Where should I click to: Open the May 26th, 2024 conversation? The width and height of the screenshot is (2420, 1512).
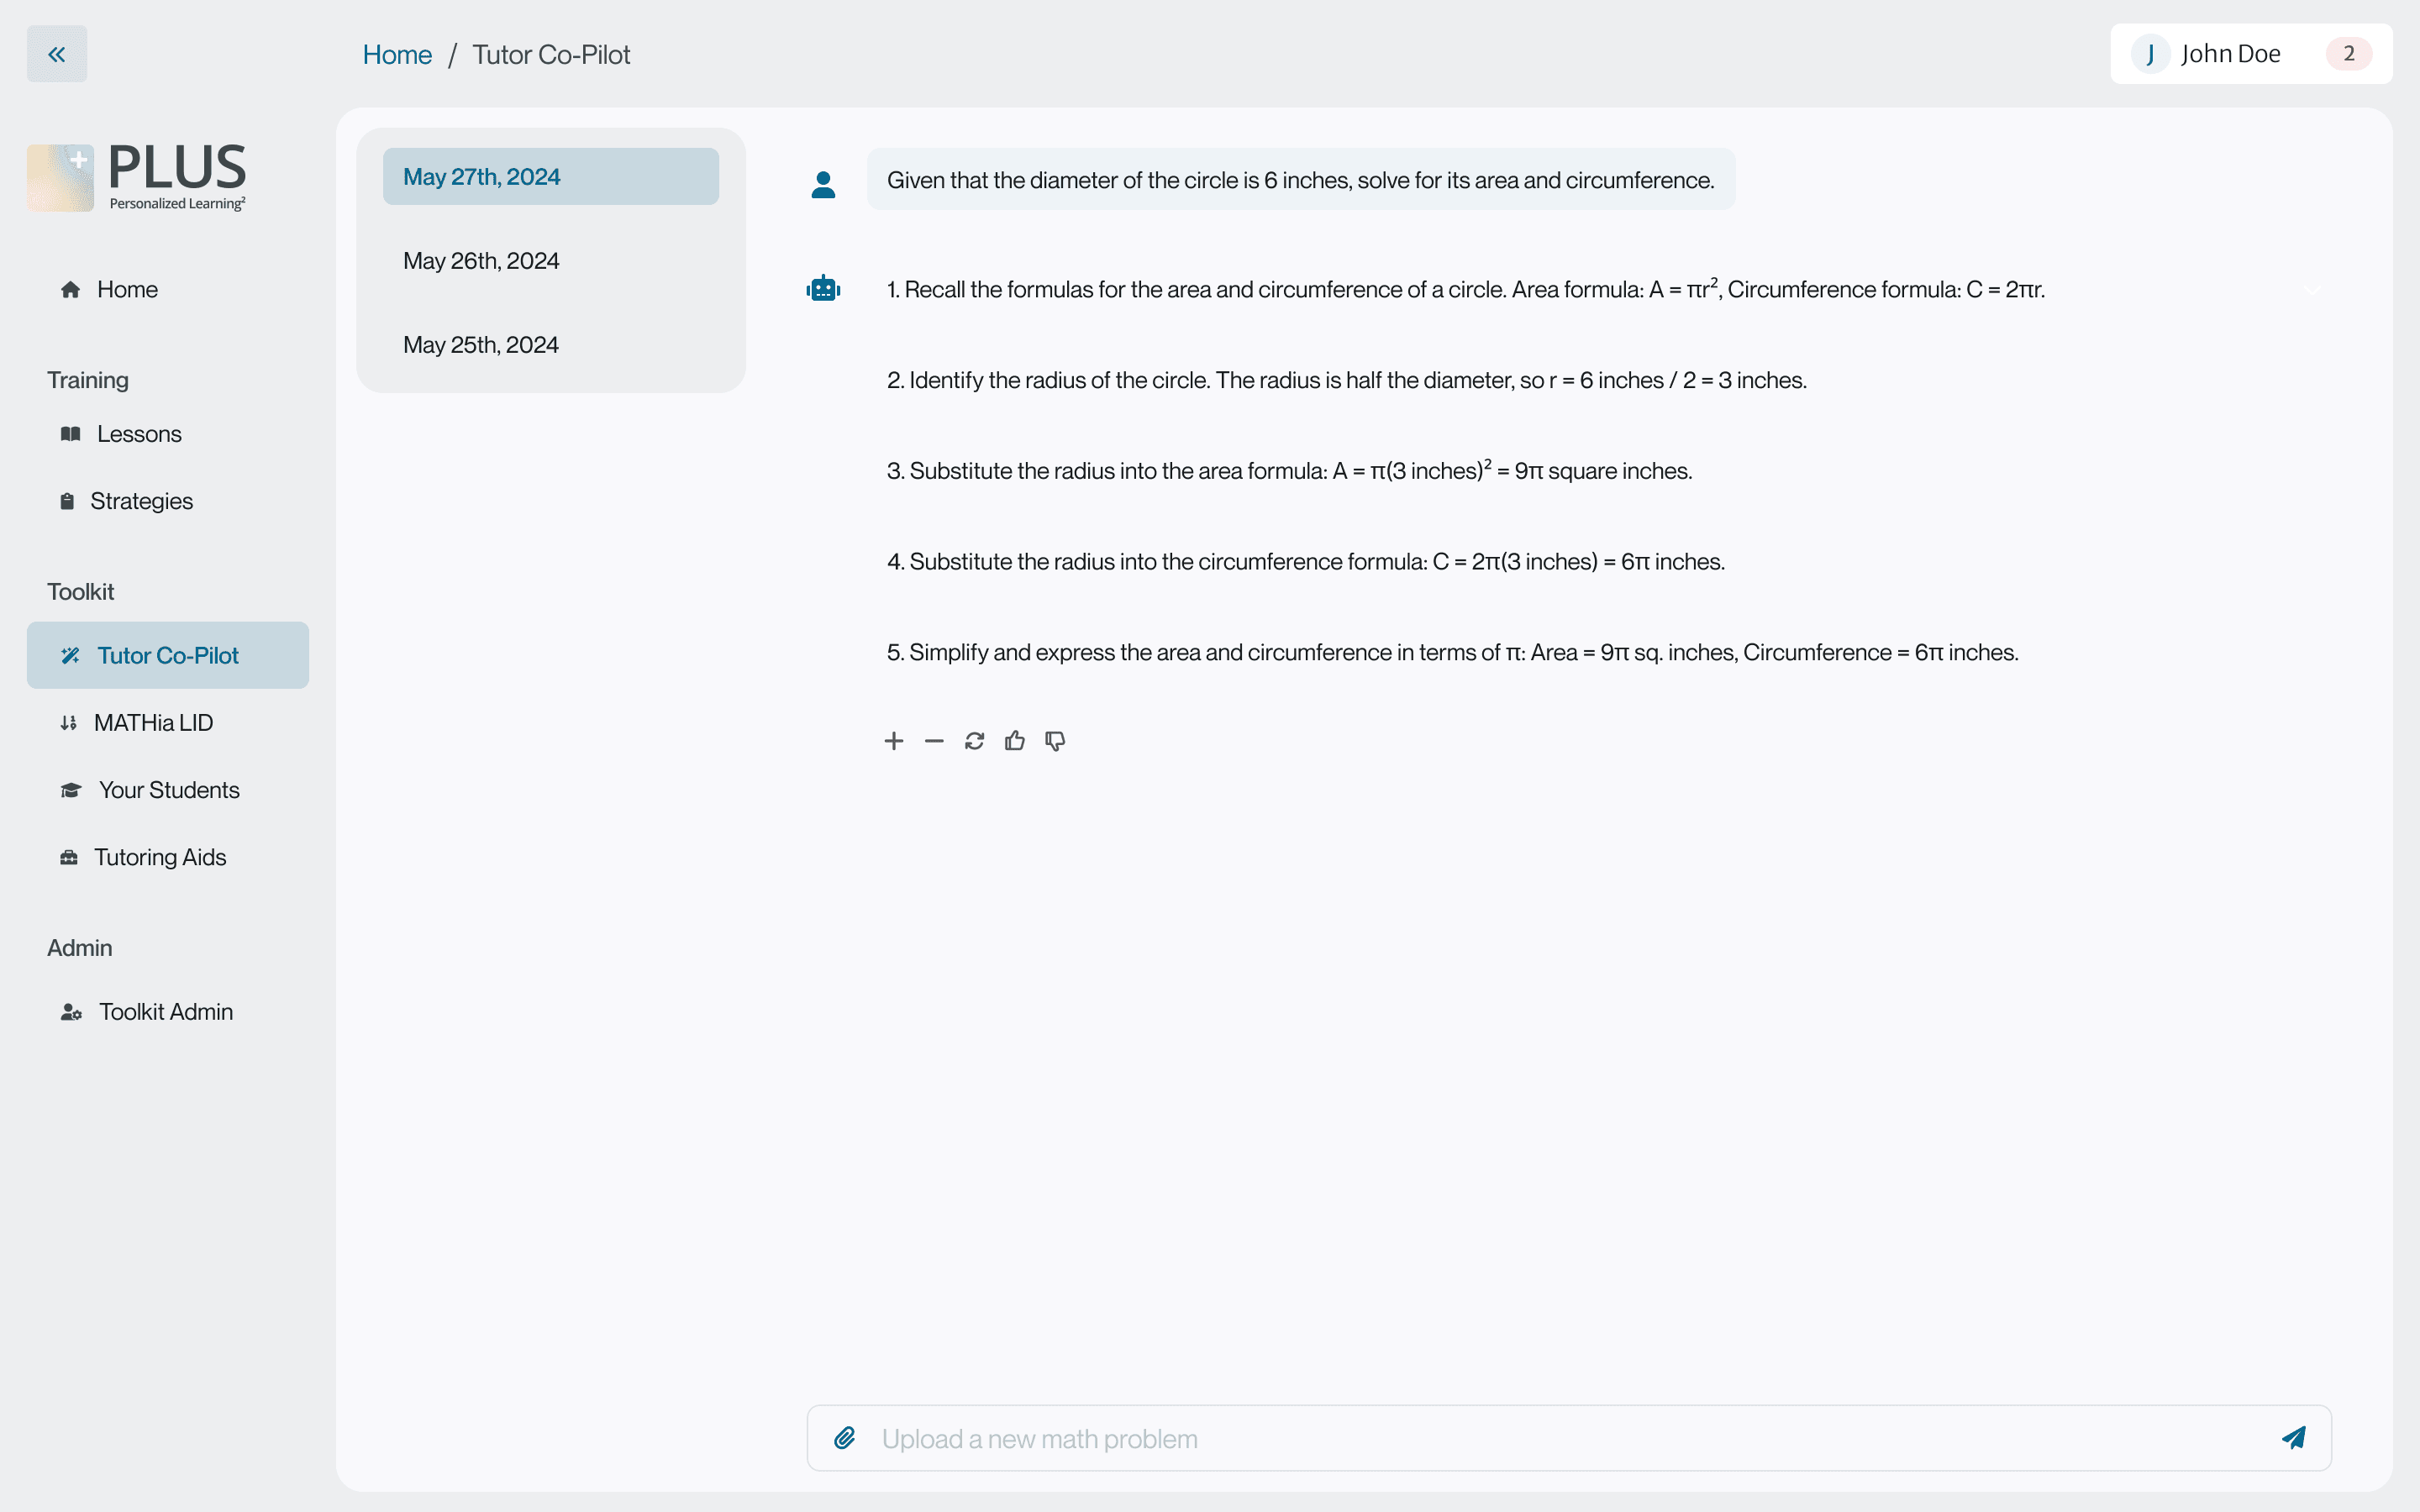point(481,261)
